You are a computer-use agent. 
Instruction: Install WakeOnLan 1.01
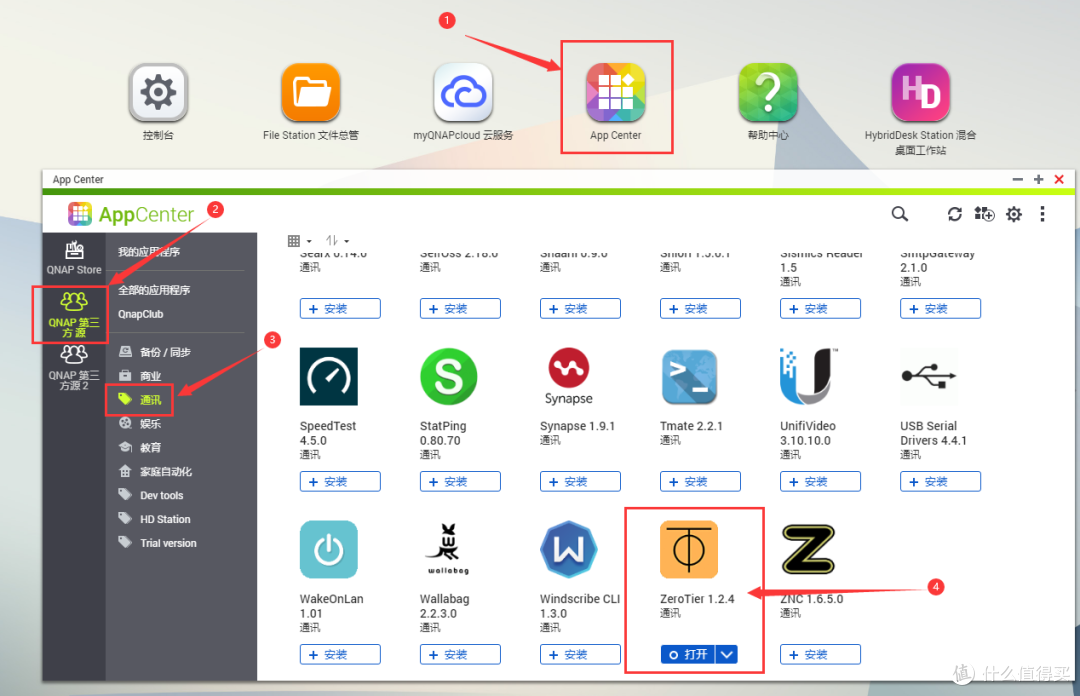(340, 655)
